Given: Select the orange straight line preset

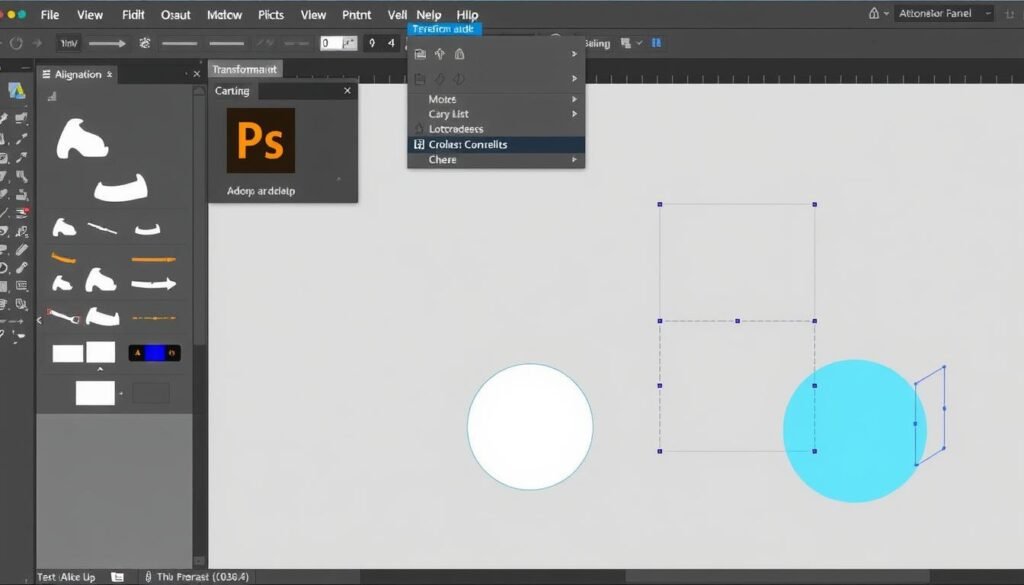Looking at the screenshot, I should point(153,259).
